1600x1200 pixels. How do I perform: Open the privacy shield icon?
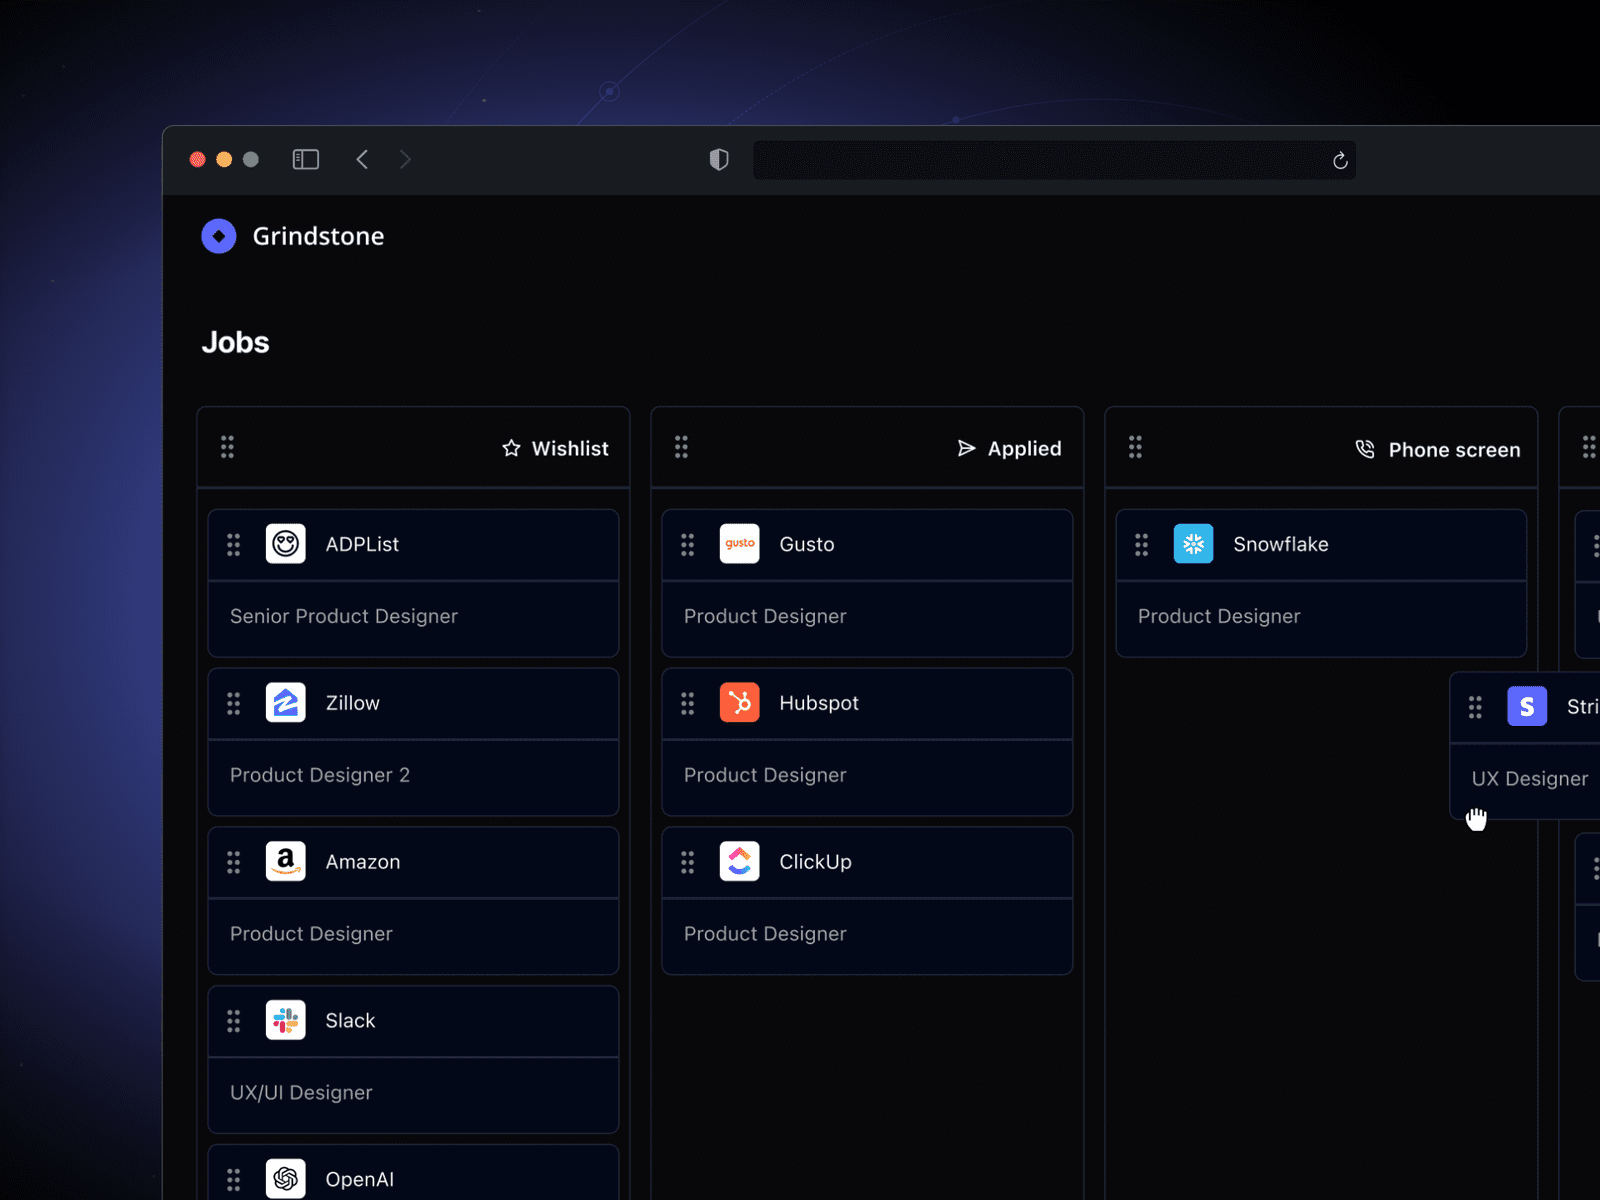point(719,160)
